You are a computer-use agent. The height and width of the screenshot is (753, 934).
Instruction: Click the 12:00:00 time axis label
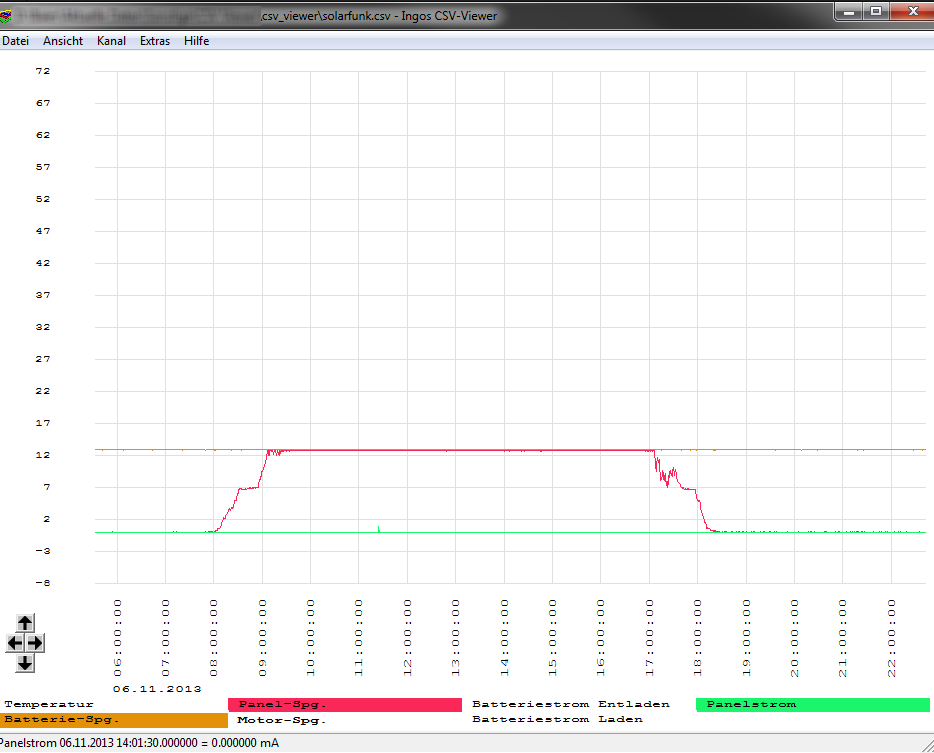click(408, 638)
